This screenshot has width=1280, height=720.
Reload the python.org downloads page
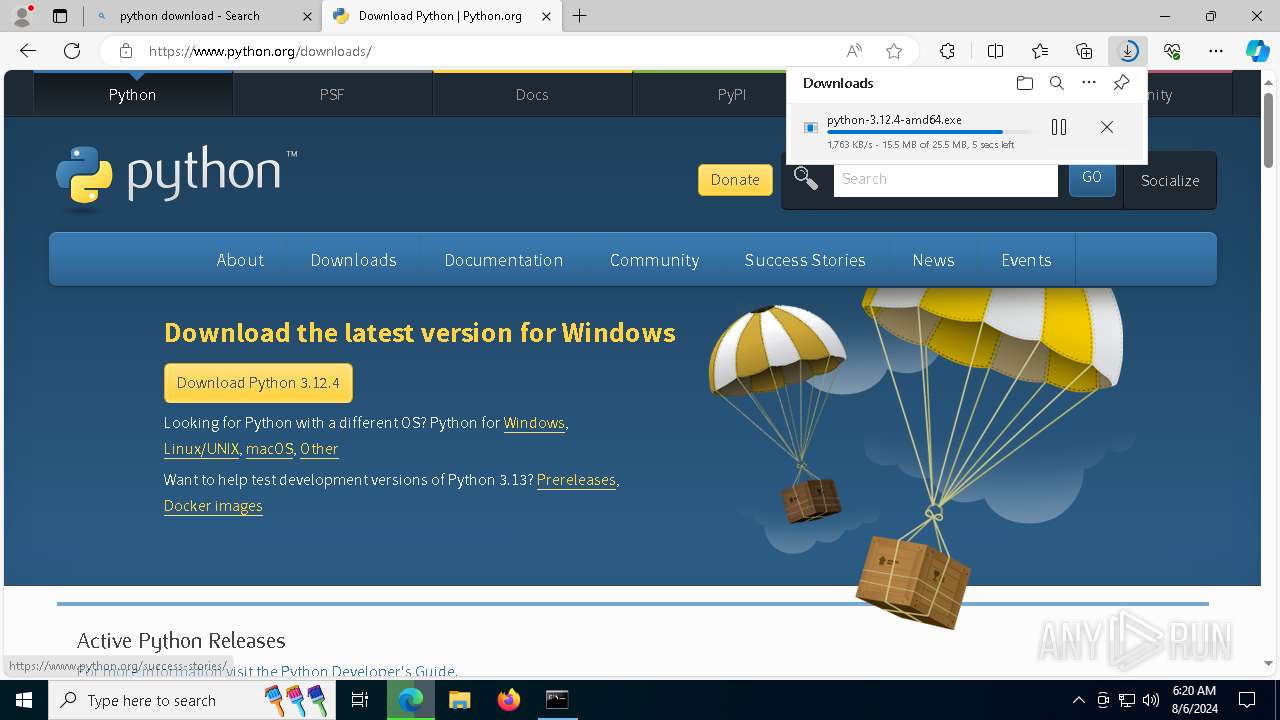pyautogui.click(x=72, y=51)
